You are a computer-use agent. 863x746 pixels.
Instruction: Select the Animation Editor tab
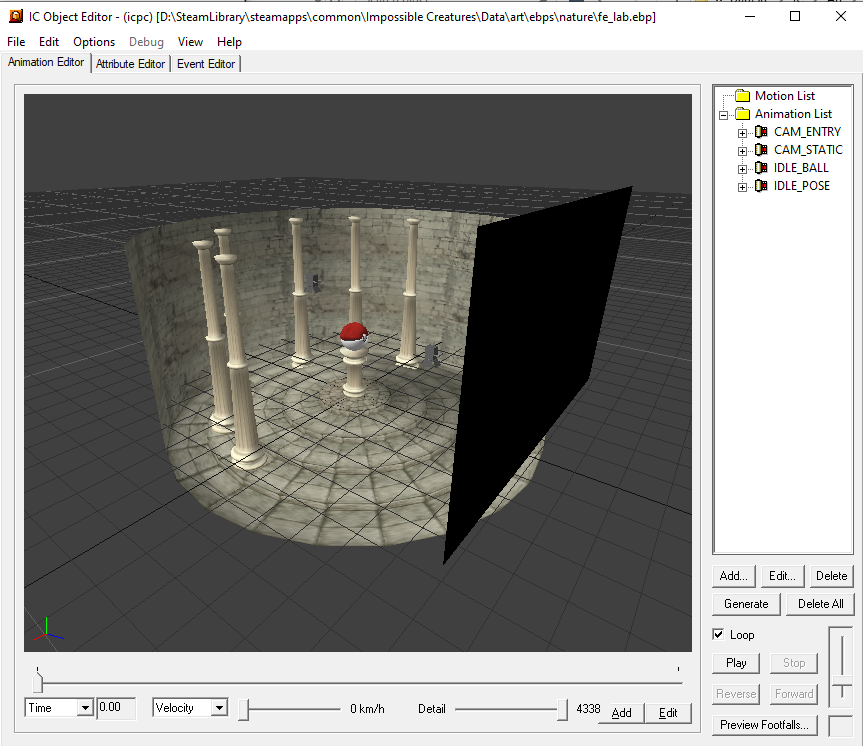[x=46, y=62]
